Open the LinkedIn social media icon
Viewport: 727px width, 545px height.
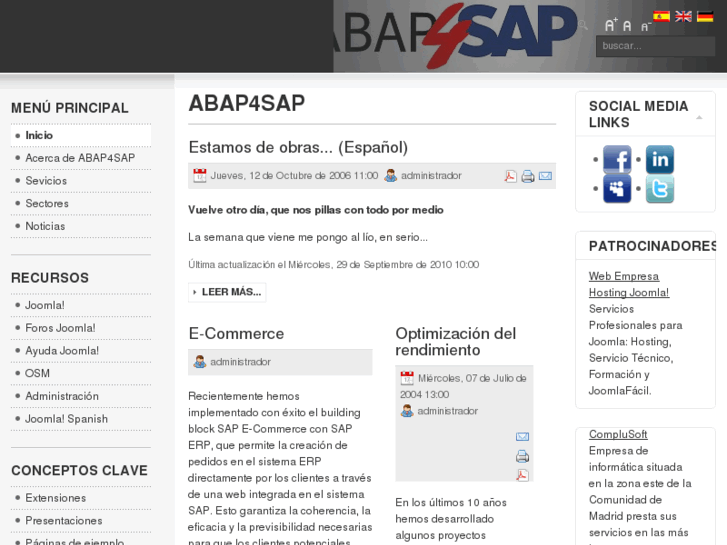click(x=659, y=159)
